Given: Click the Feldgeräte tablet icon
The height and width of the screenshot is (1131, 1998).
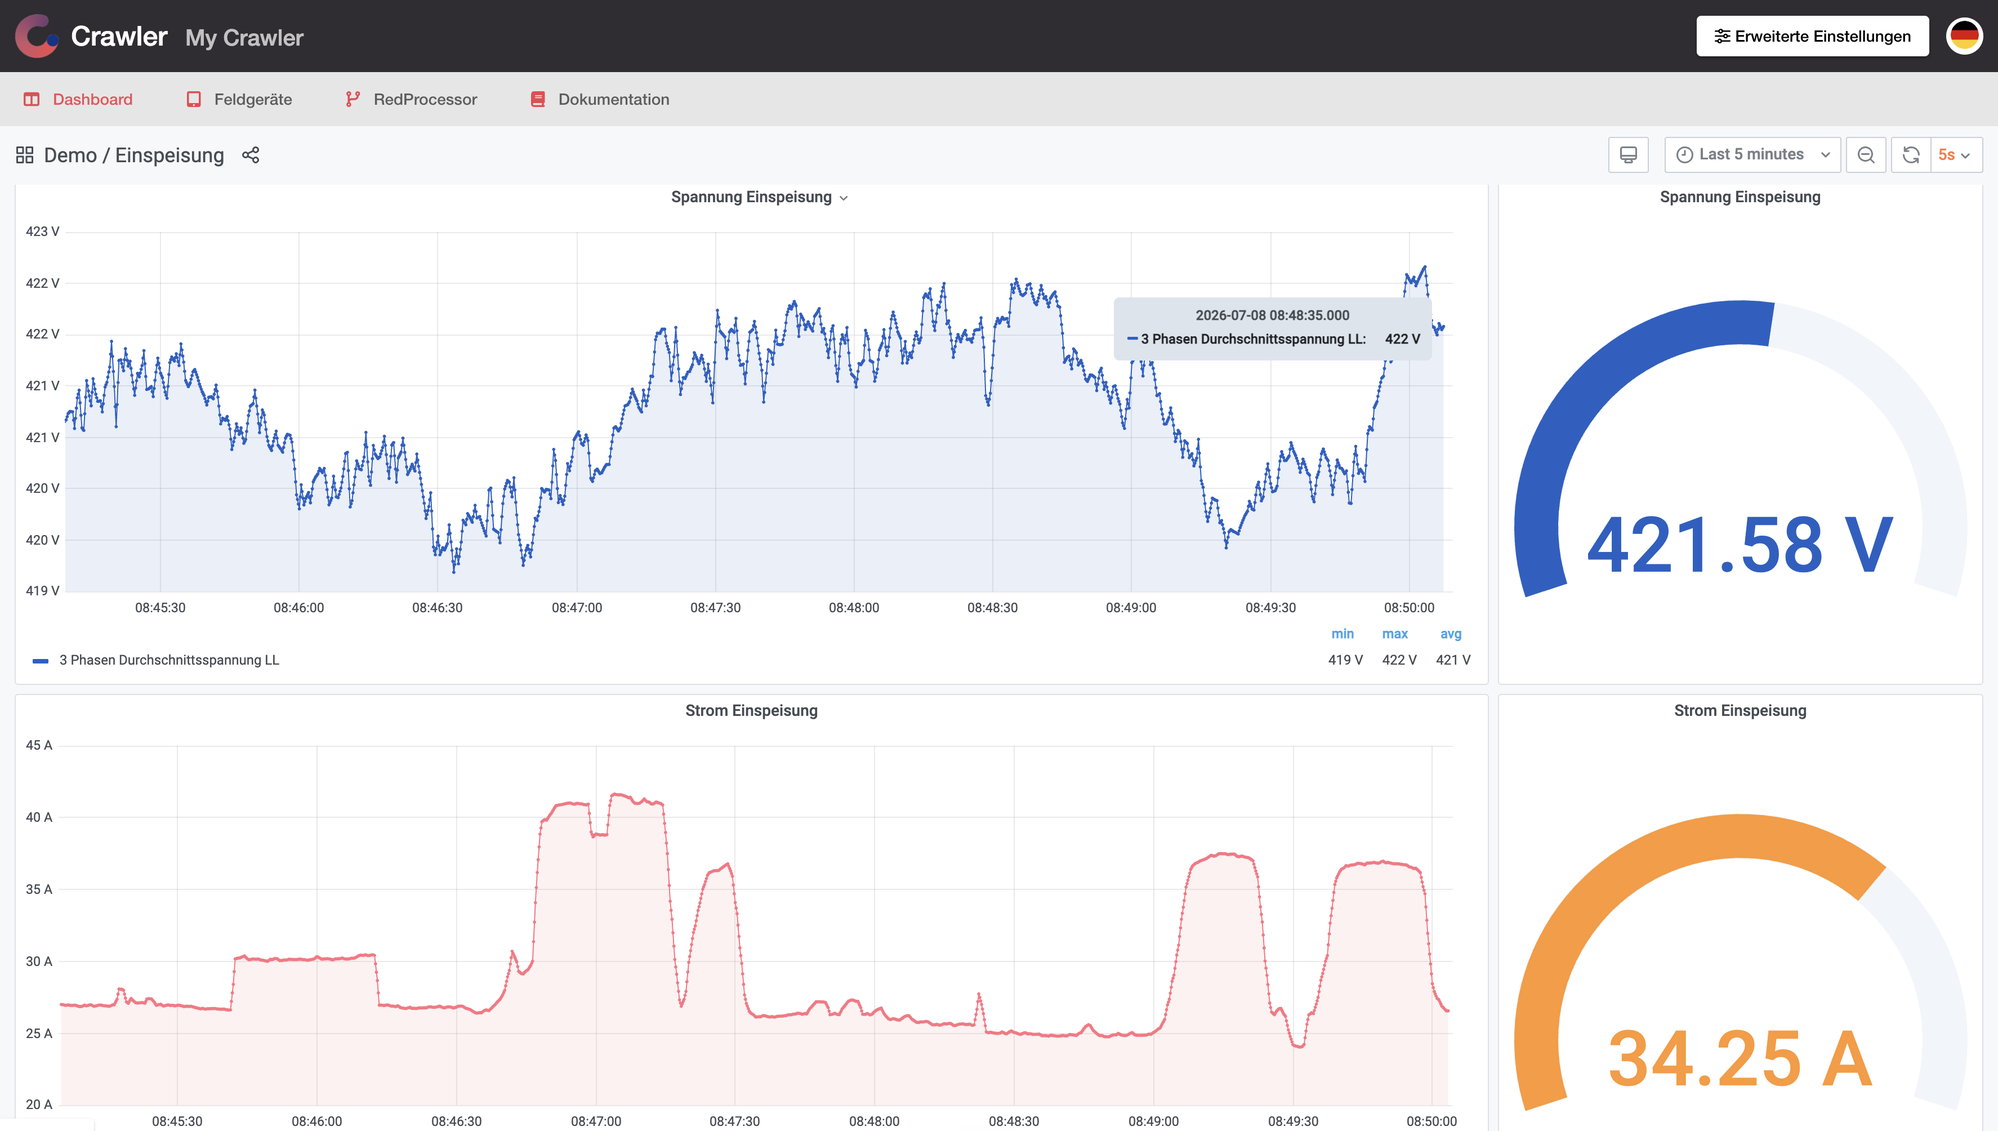Looking at the screenshot, I should pyautogui.click(x=194, y=99).
